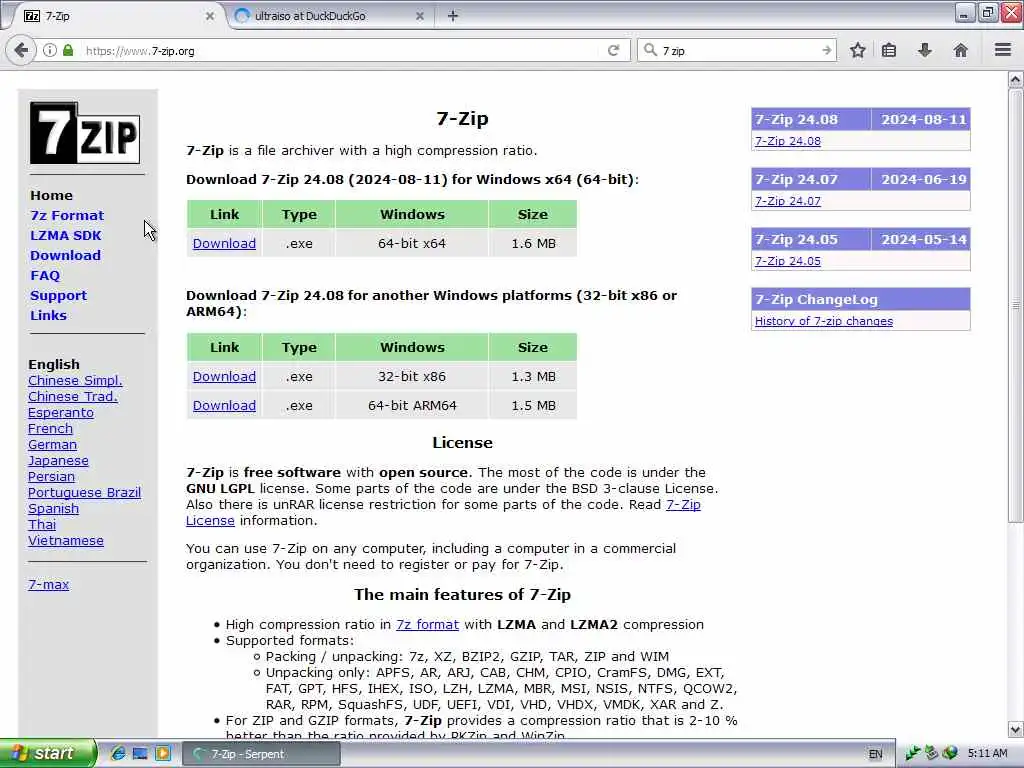Viewport: 1024px width, 768px height.
Task: Open LZMA SDK sidebar page
Action: tap(66, 235)
